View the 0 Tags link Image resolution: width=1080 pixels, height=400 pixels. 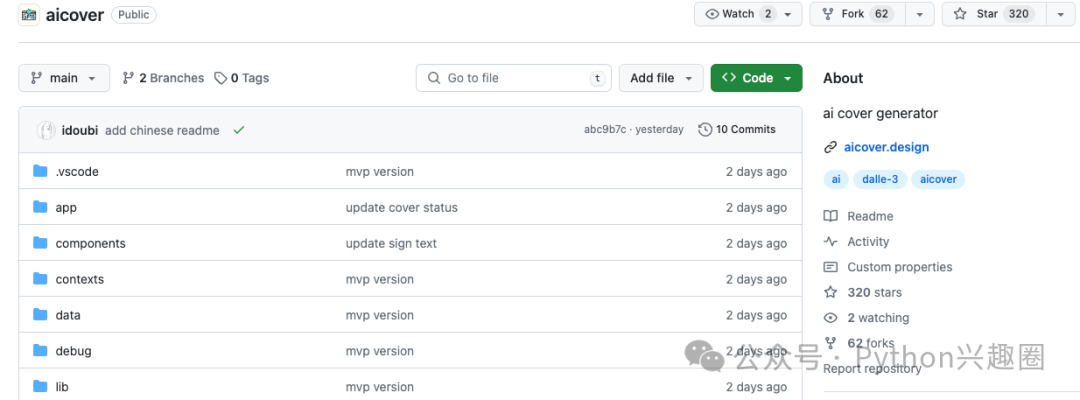pos(242,78)
